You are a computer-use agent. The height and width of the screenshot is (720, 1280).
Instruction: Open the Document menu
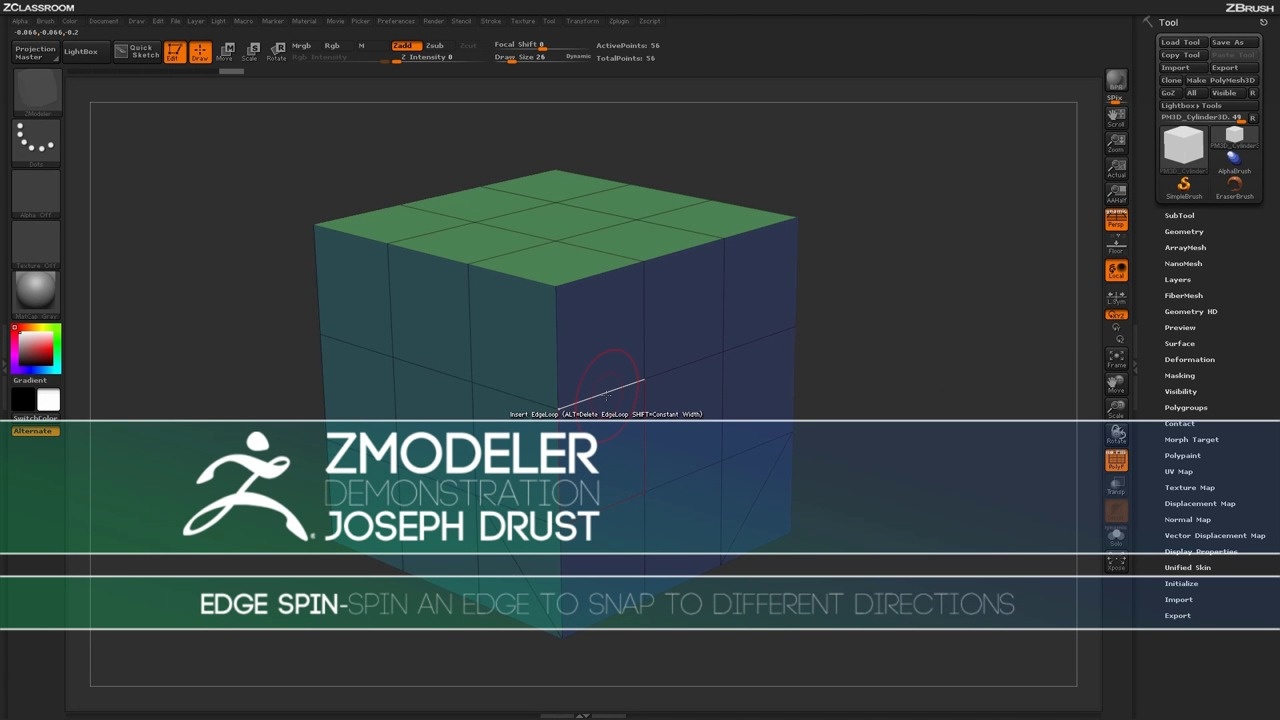[103, 21]
